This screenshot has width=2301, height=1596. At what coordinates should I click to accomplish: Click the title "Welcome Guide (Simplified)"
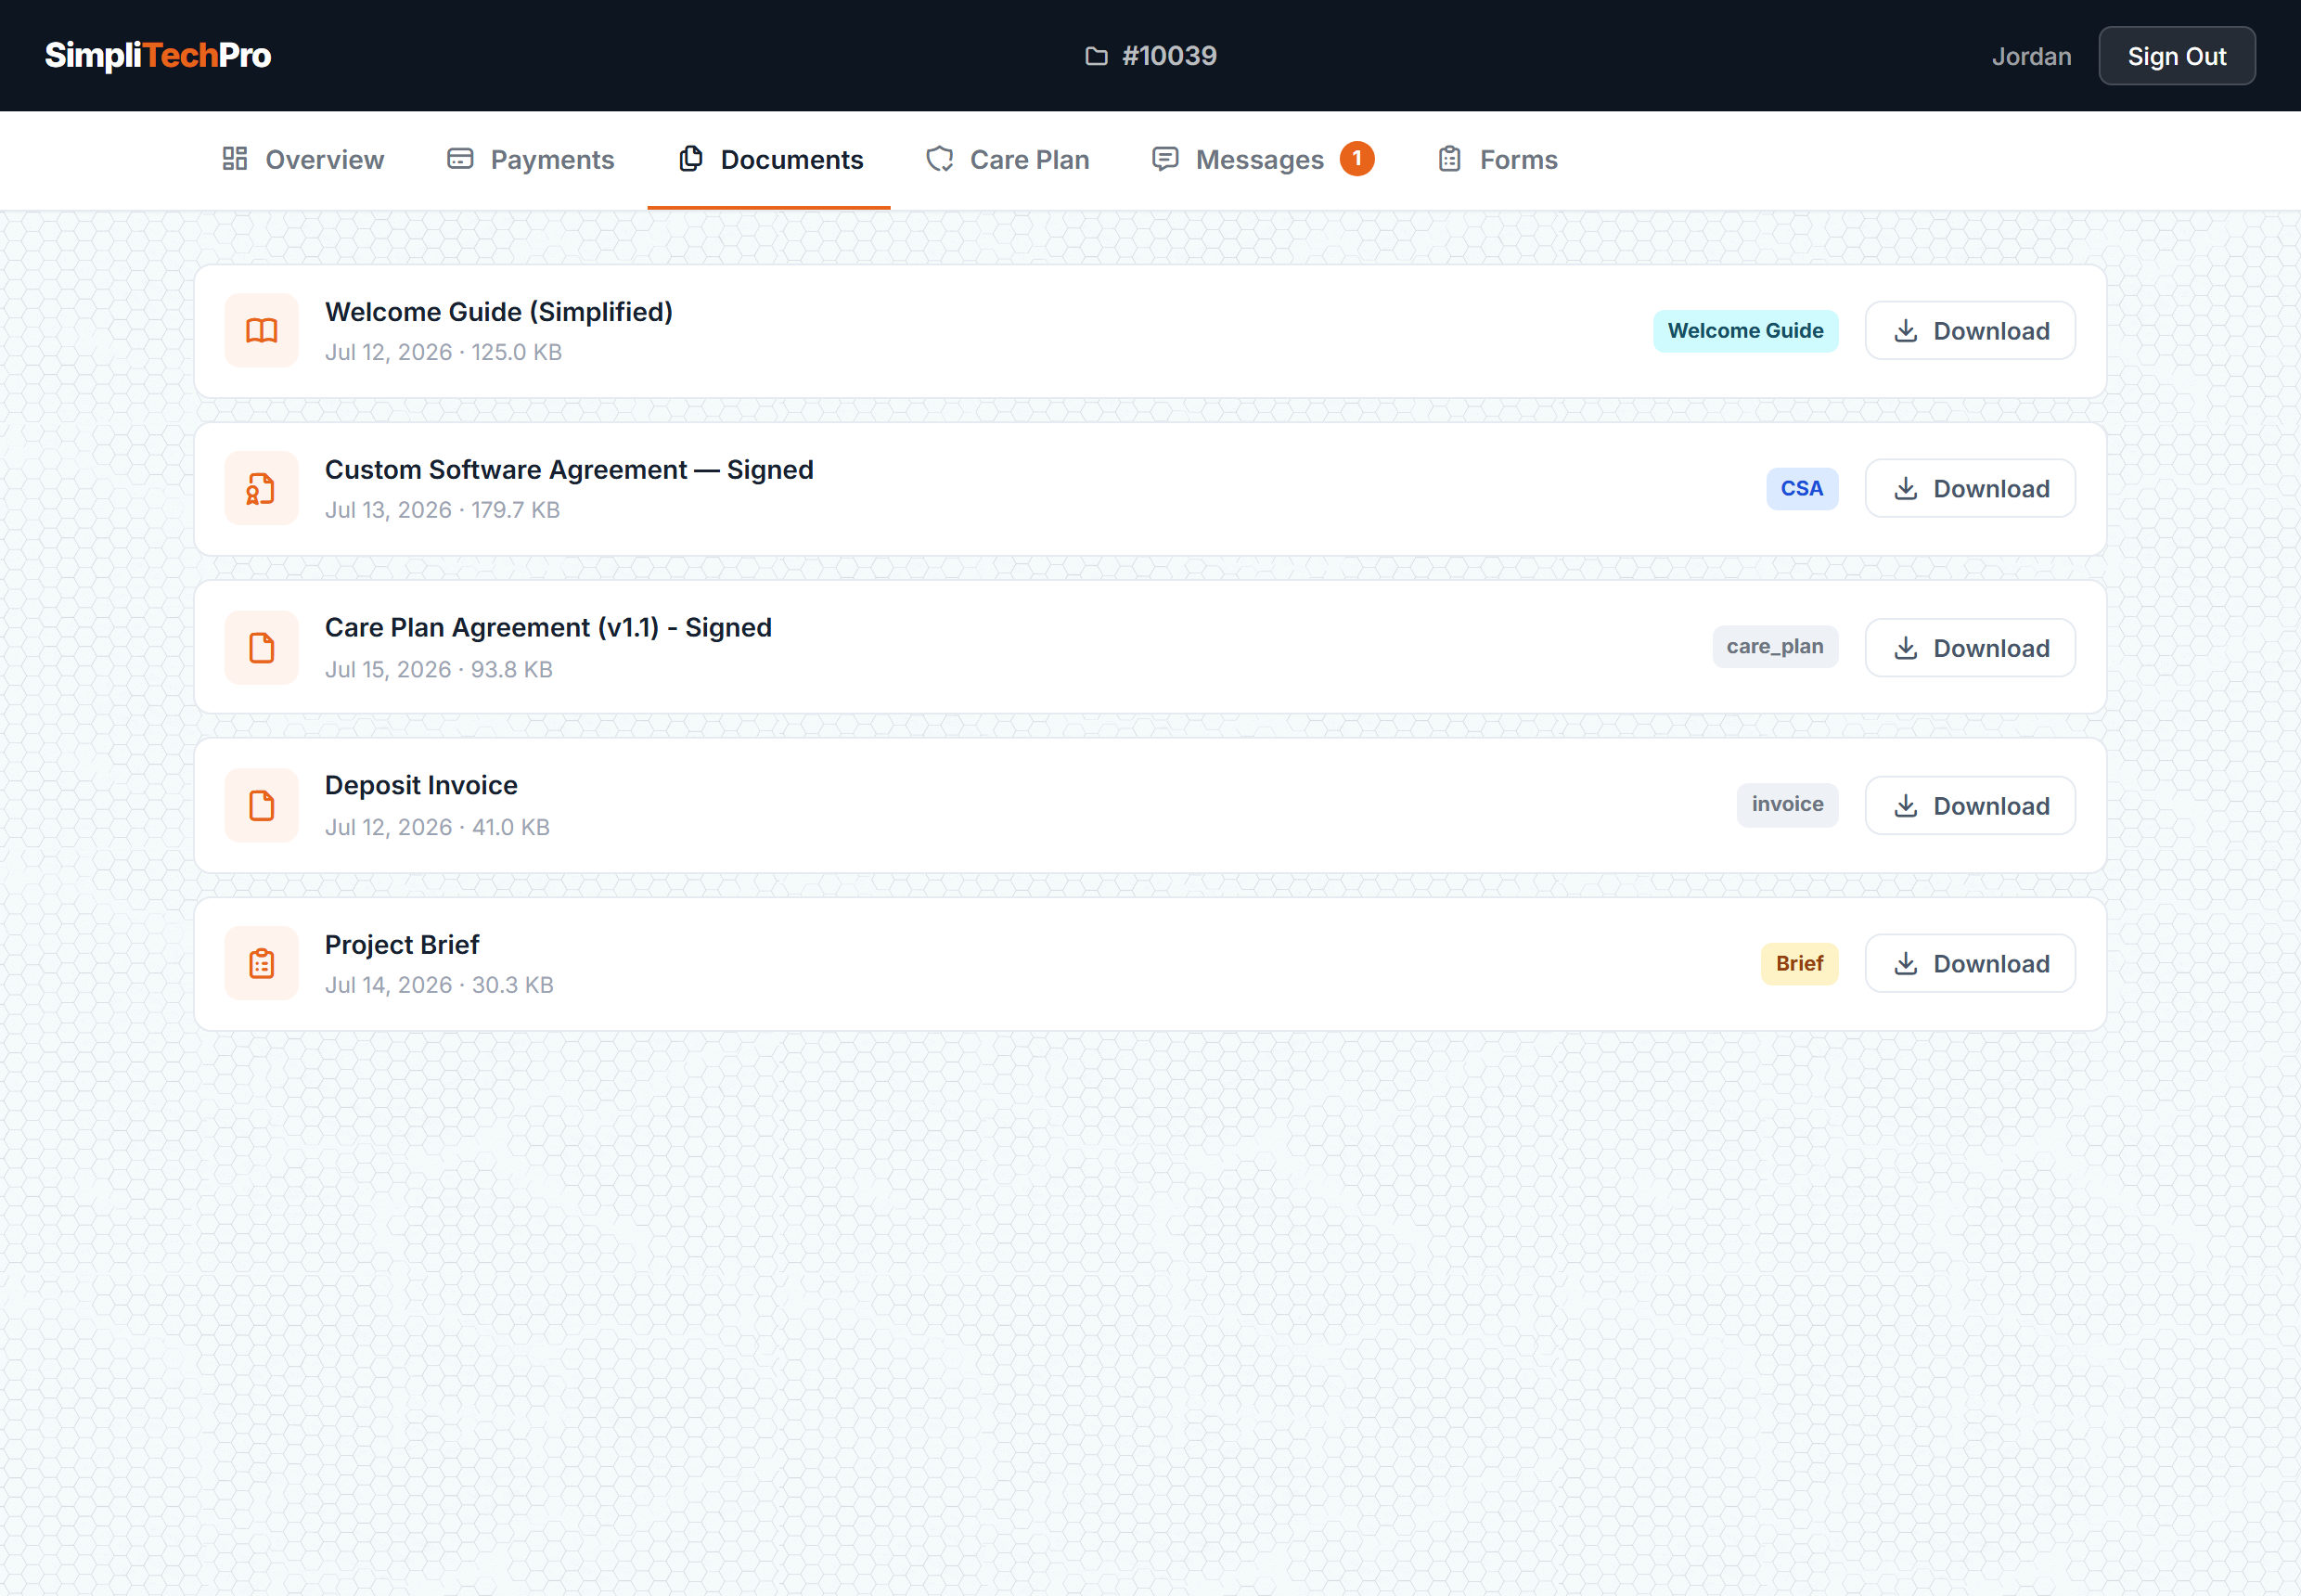[499, 312]
